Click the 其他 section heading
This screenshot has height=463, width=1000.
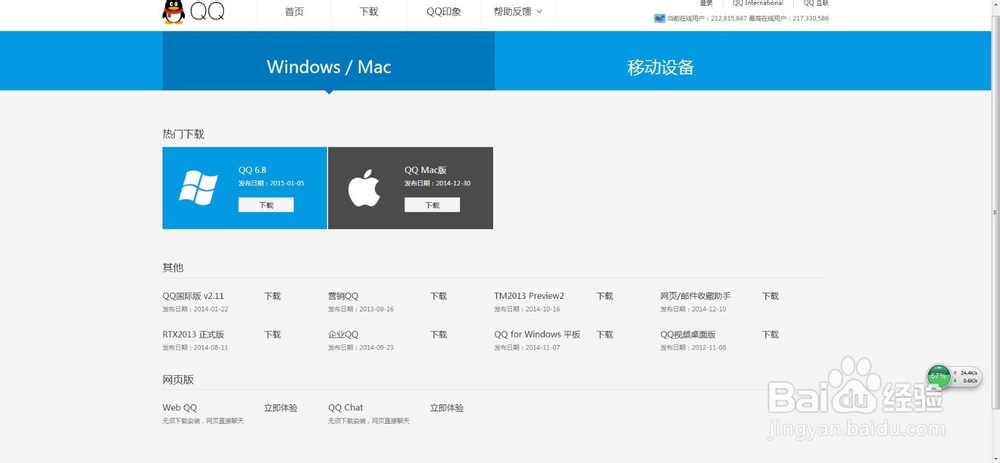coord(173,267)
